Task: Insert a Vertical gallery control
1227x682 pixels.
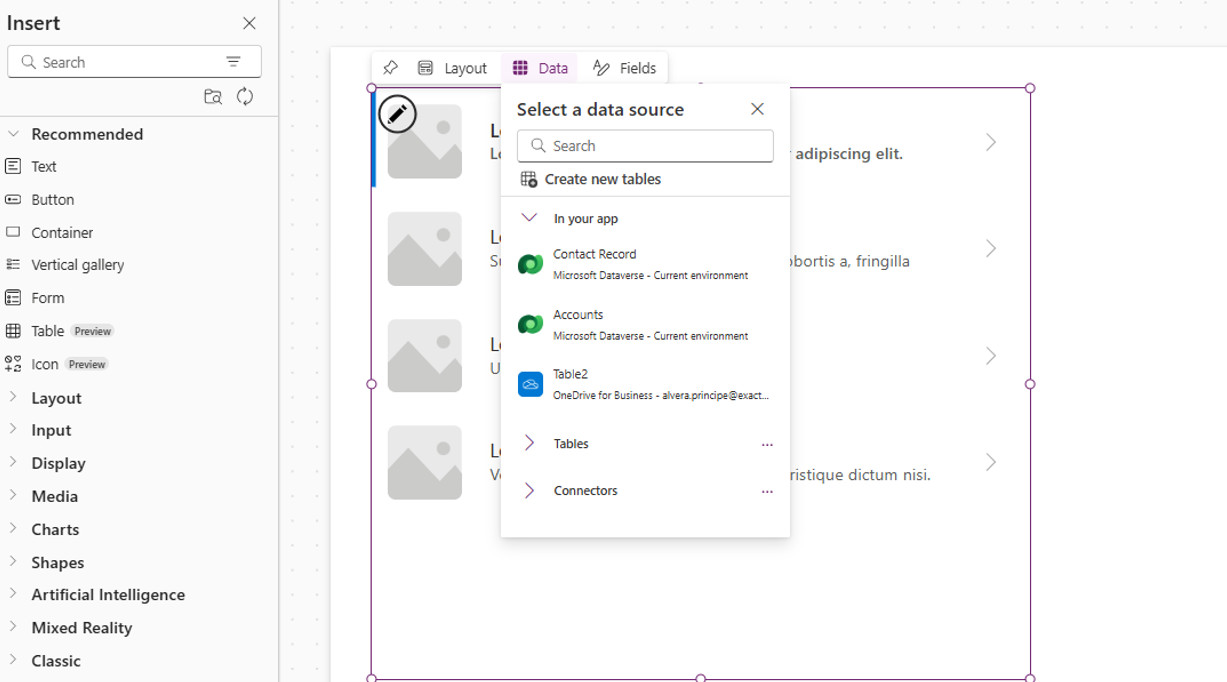Action: coord(77,264)
